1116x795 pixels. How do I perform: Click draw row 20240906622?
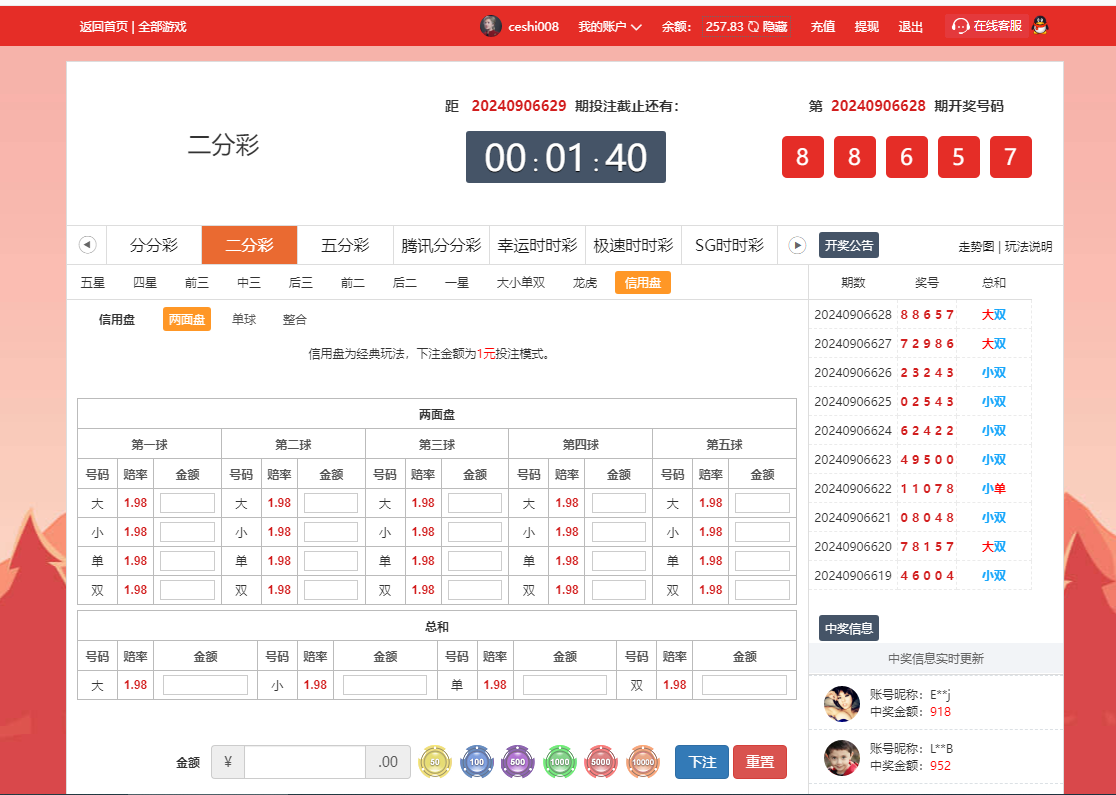point(920,489)
